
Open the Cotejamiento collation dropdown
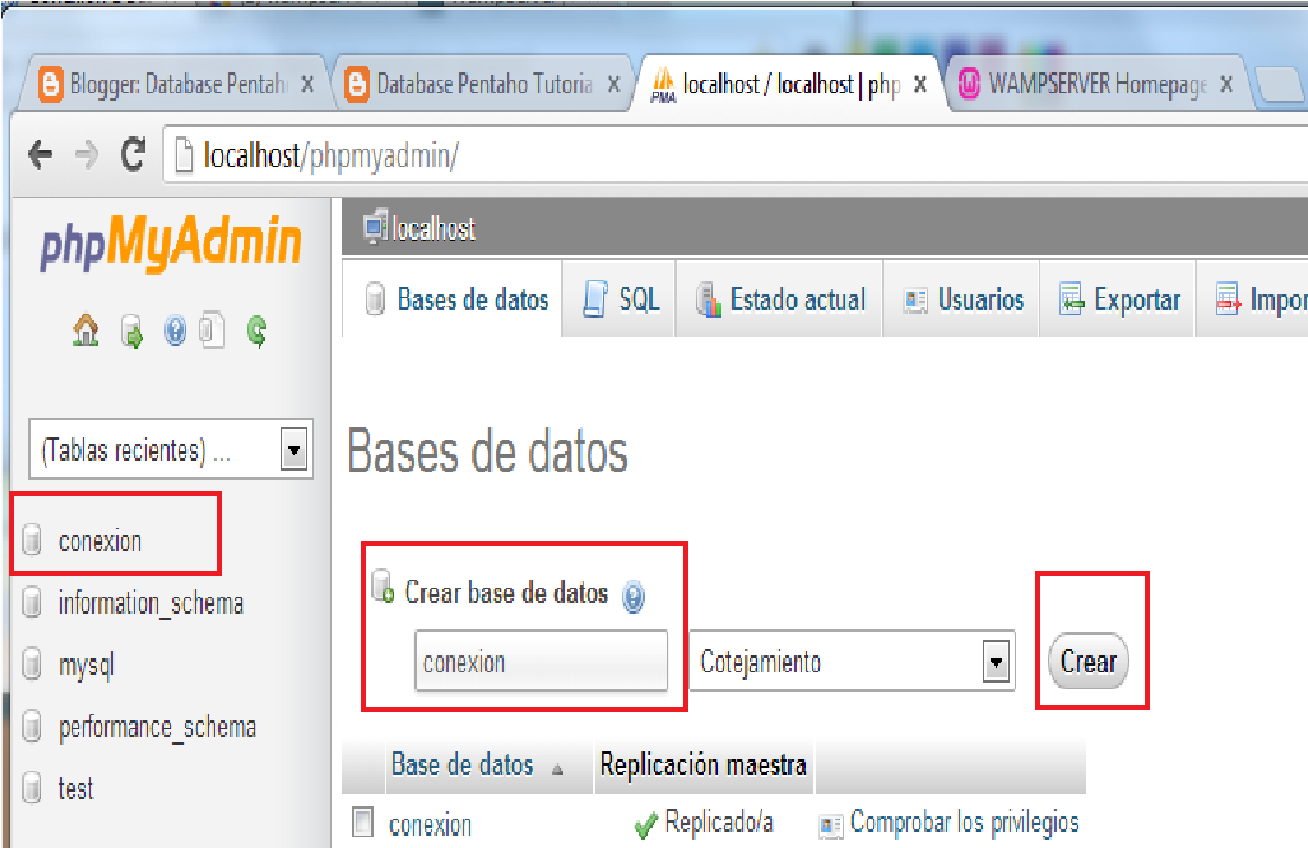[996, 662]
